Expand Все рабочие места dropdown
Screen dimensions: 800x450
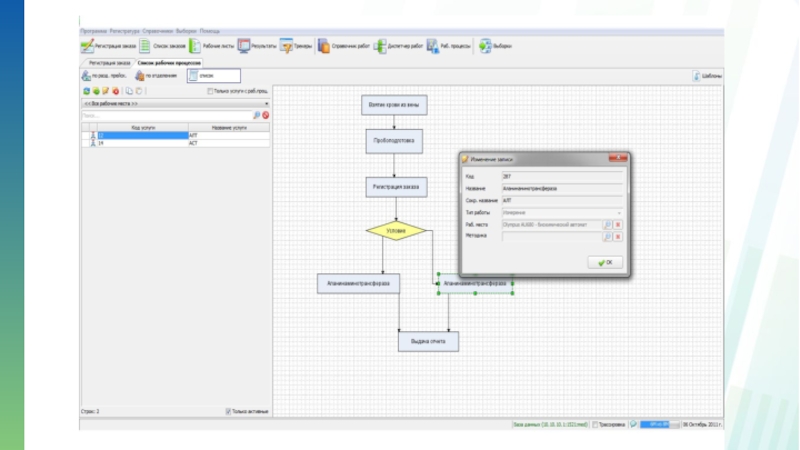coord(267,103)
